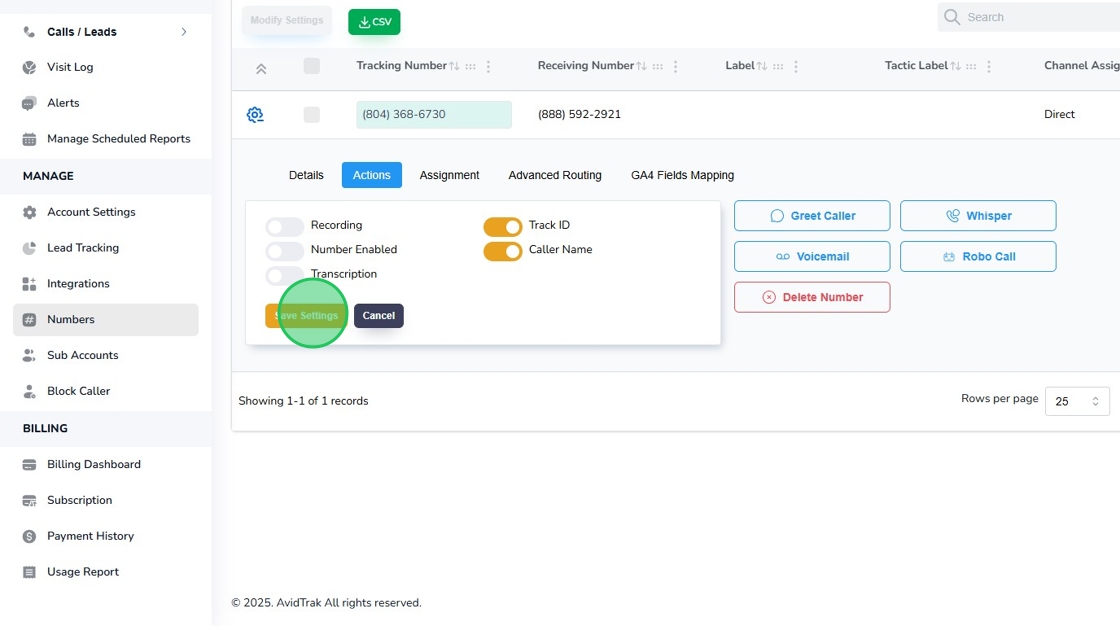The width and height of the screenshot is (1120, 626).
Task: Click the Subscription card icon
Action: click(x=29, y=500)
